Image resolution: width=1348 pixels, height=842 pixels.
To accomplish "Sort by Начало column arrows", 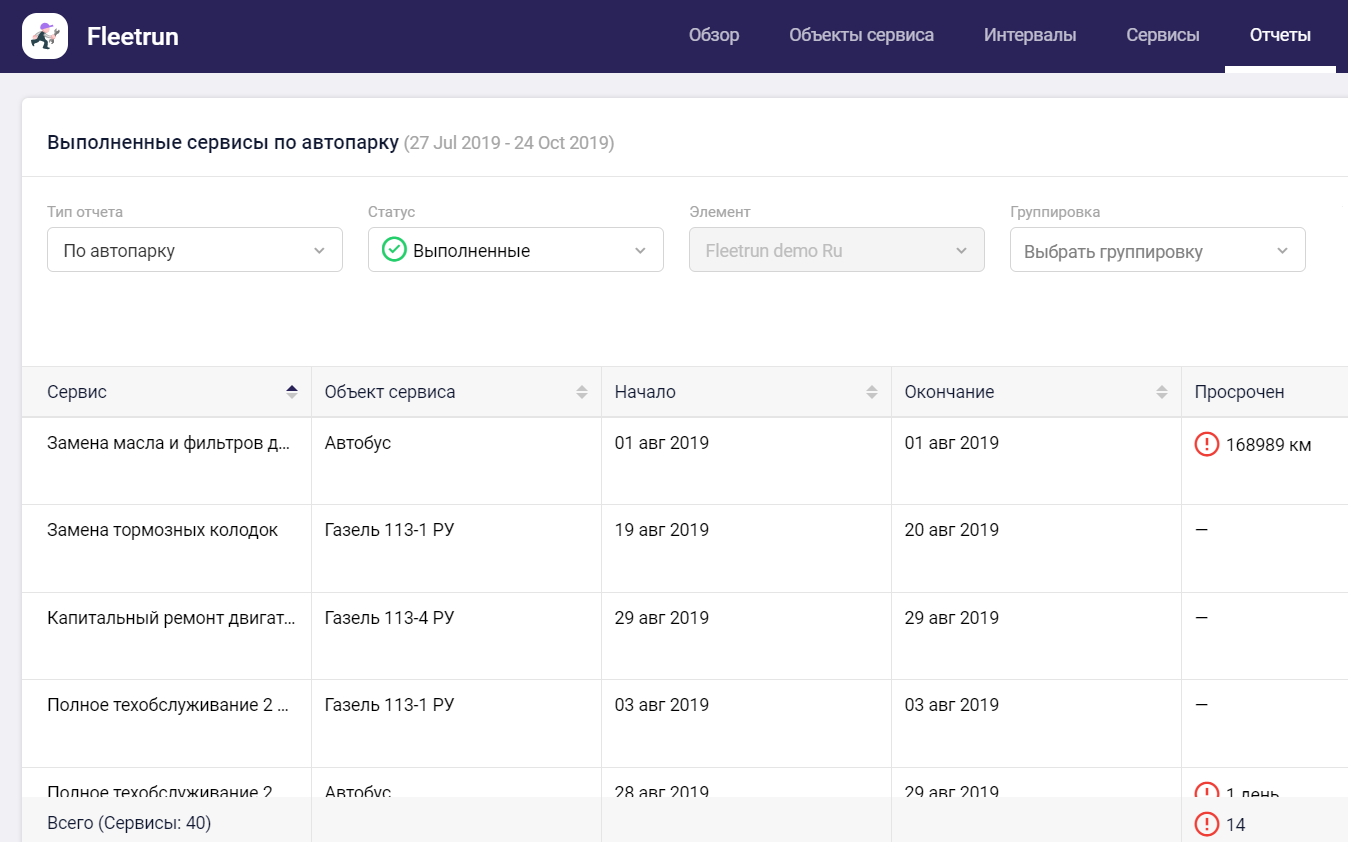I will [x=872, y=392].
